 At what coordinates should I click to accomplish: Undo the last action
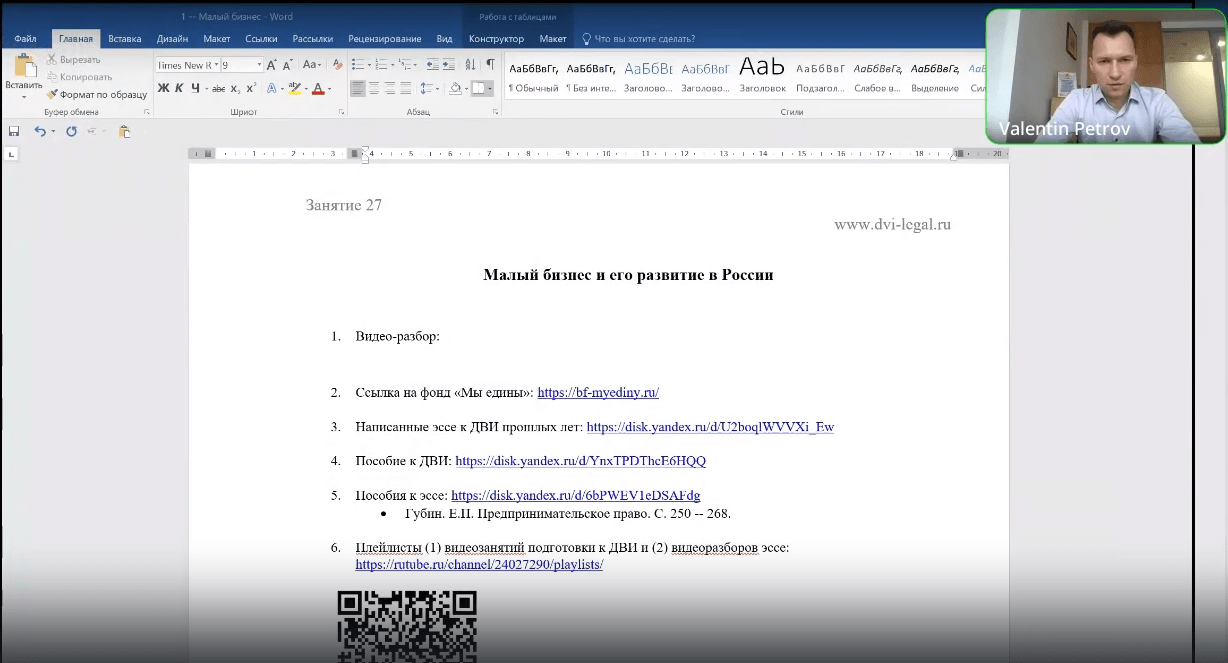coord(39,131)
